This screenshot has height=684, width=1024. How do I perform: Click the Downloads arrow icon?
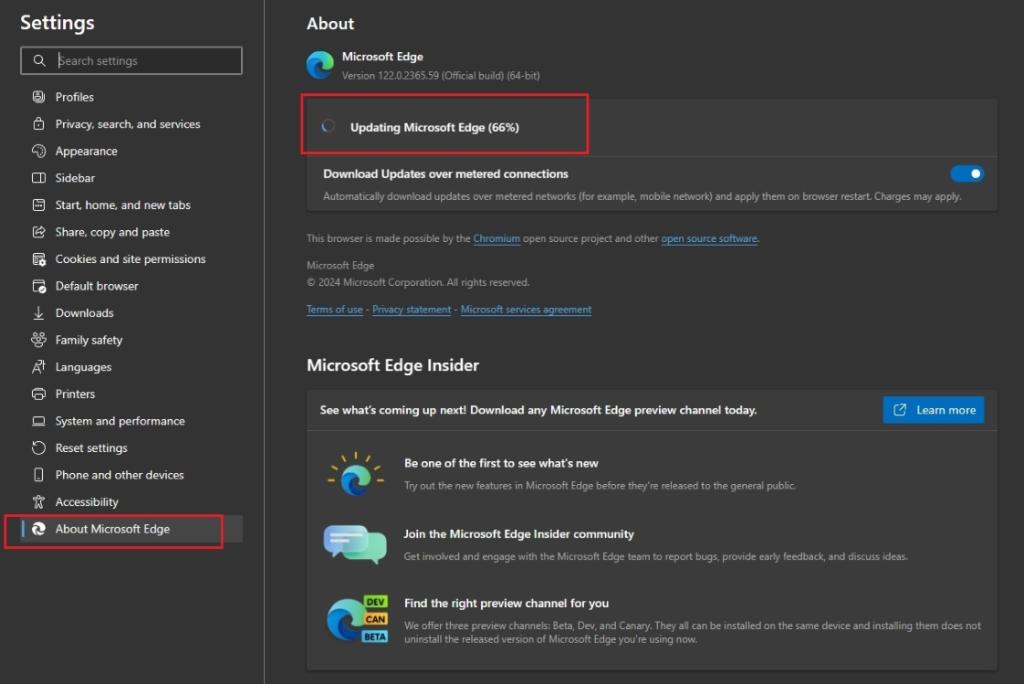(39, 313)
